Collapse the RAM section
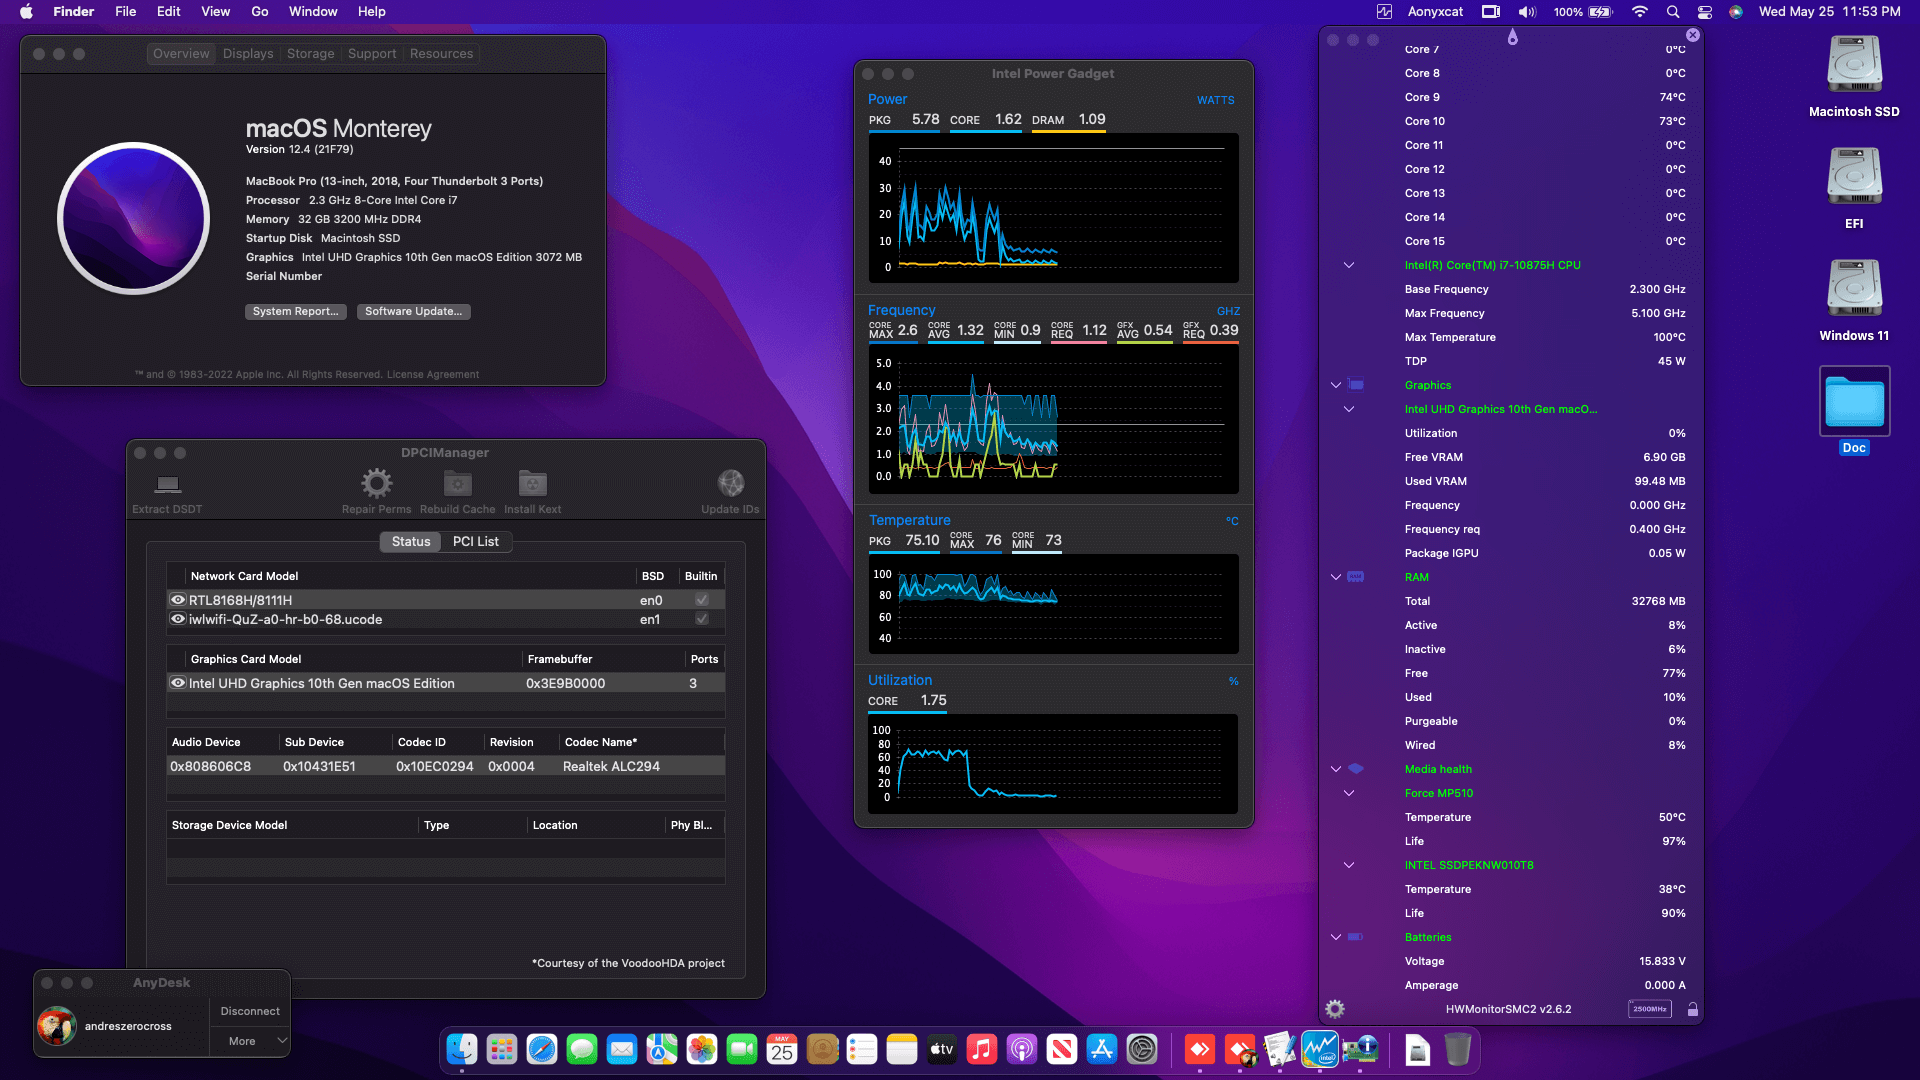This screenshot has height=1080, width=1920. (1336, 577)
